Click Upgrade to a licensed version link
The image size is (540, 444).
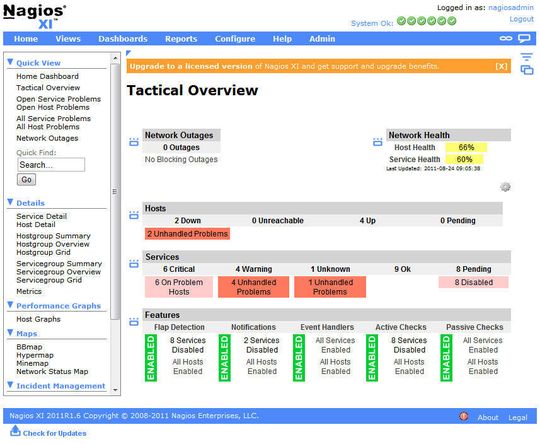coord(191,66)
